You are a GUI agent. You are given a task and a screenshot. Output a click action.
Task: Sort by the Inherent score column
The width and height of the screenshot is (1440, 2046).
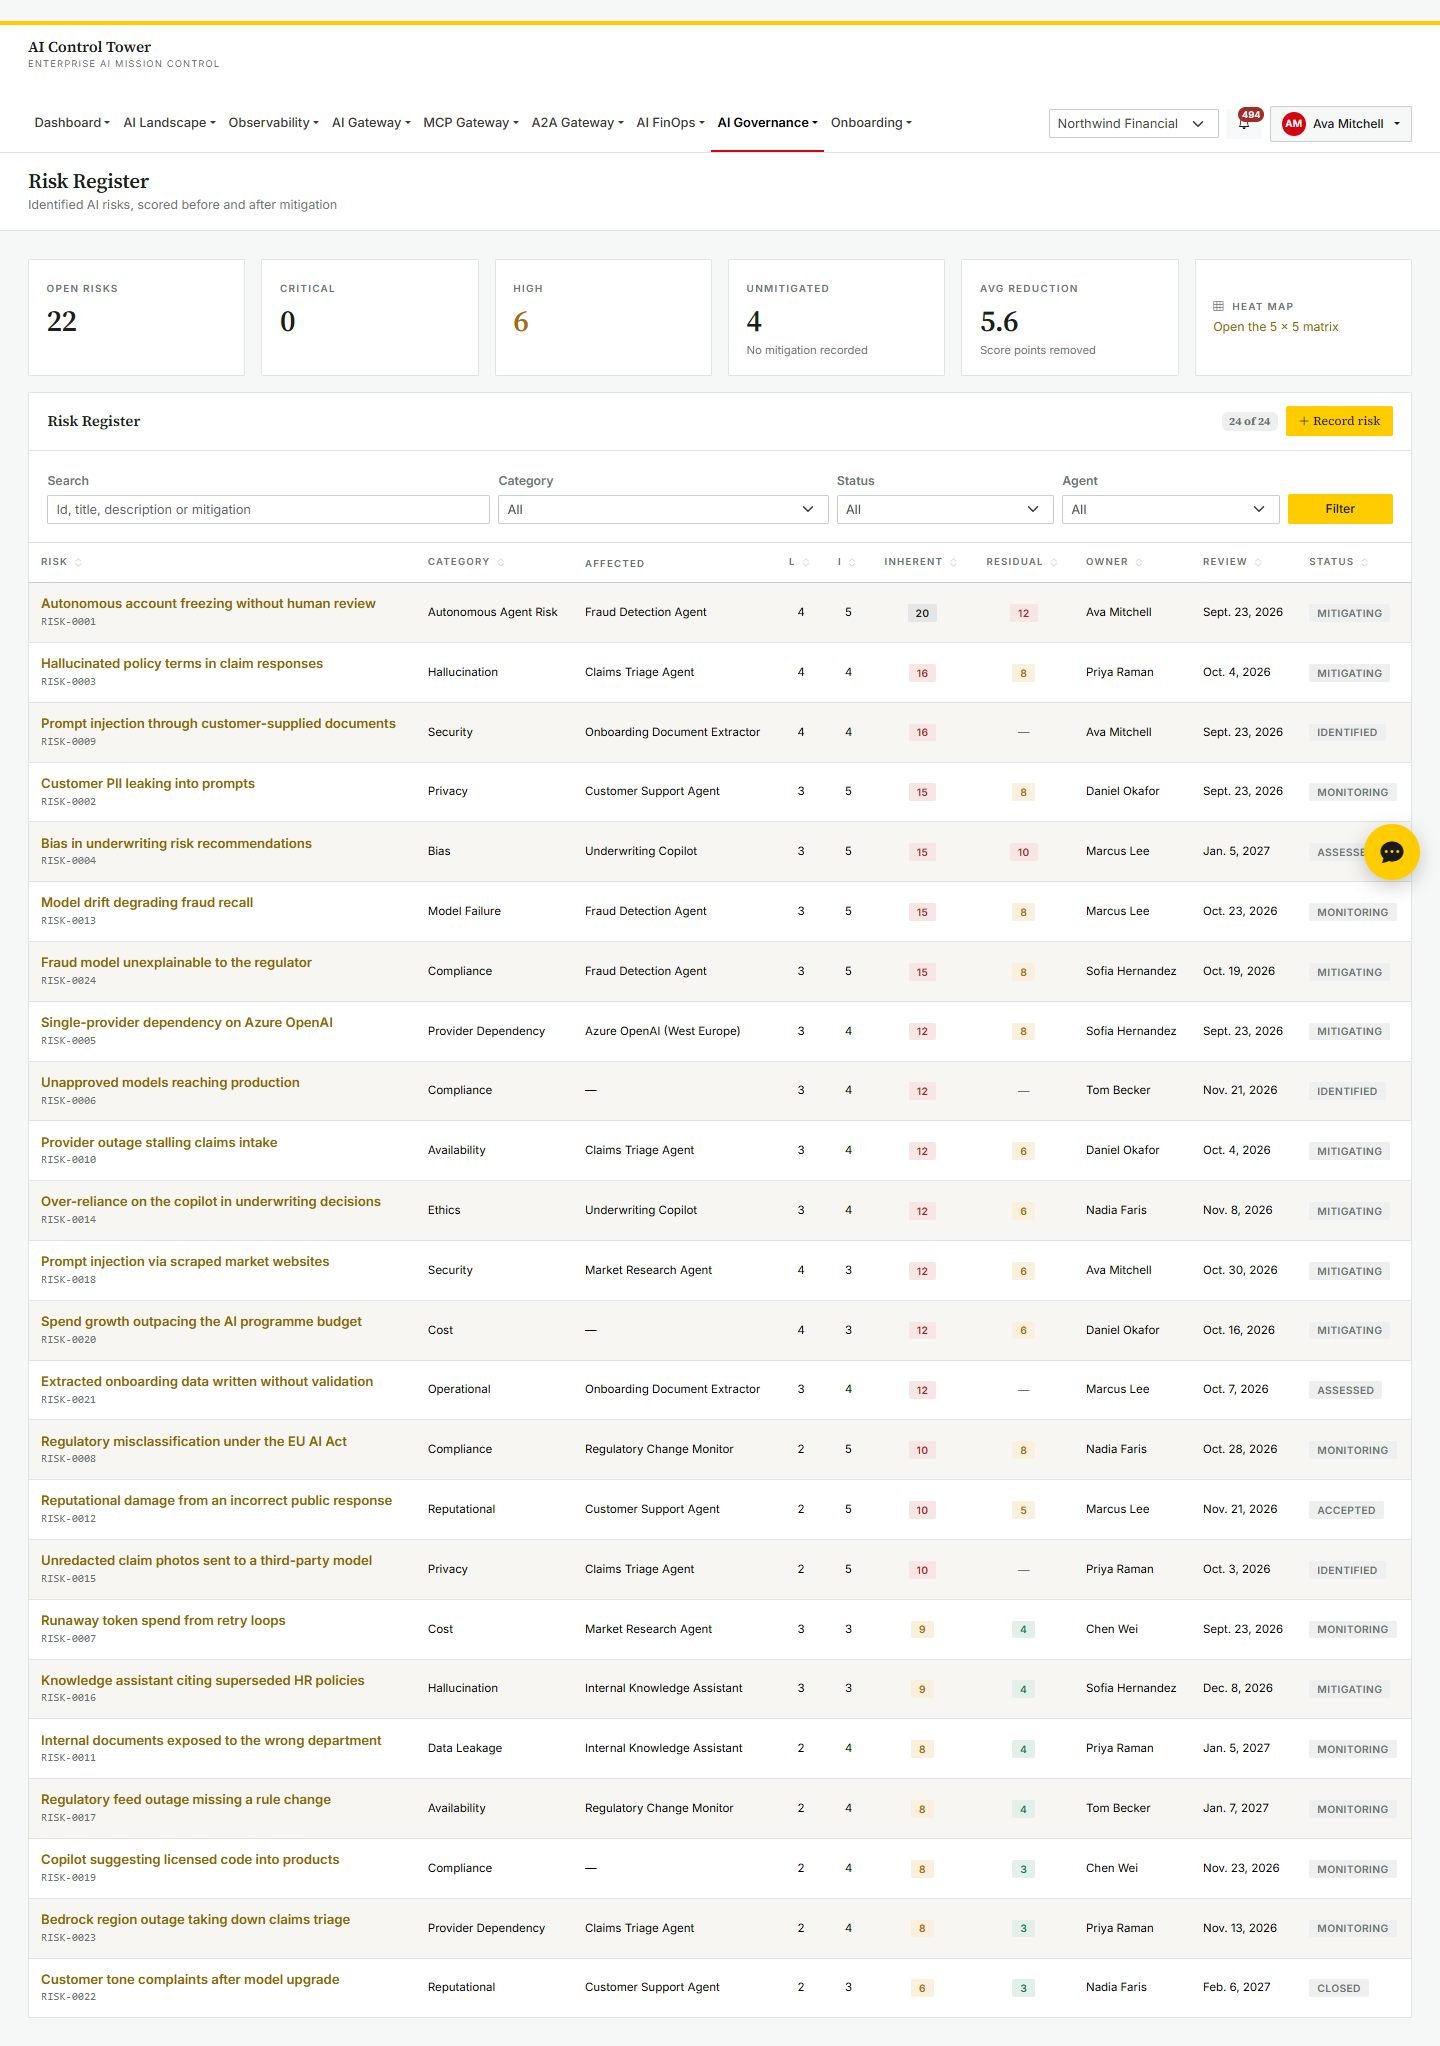(920, 562)
